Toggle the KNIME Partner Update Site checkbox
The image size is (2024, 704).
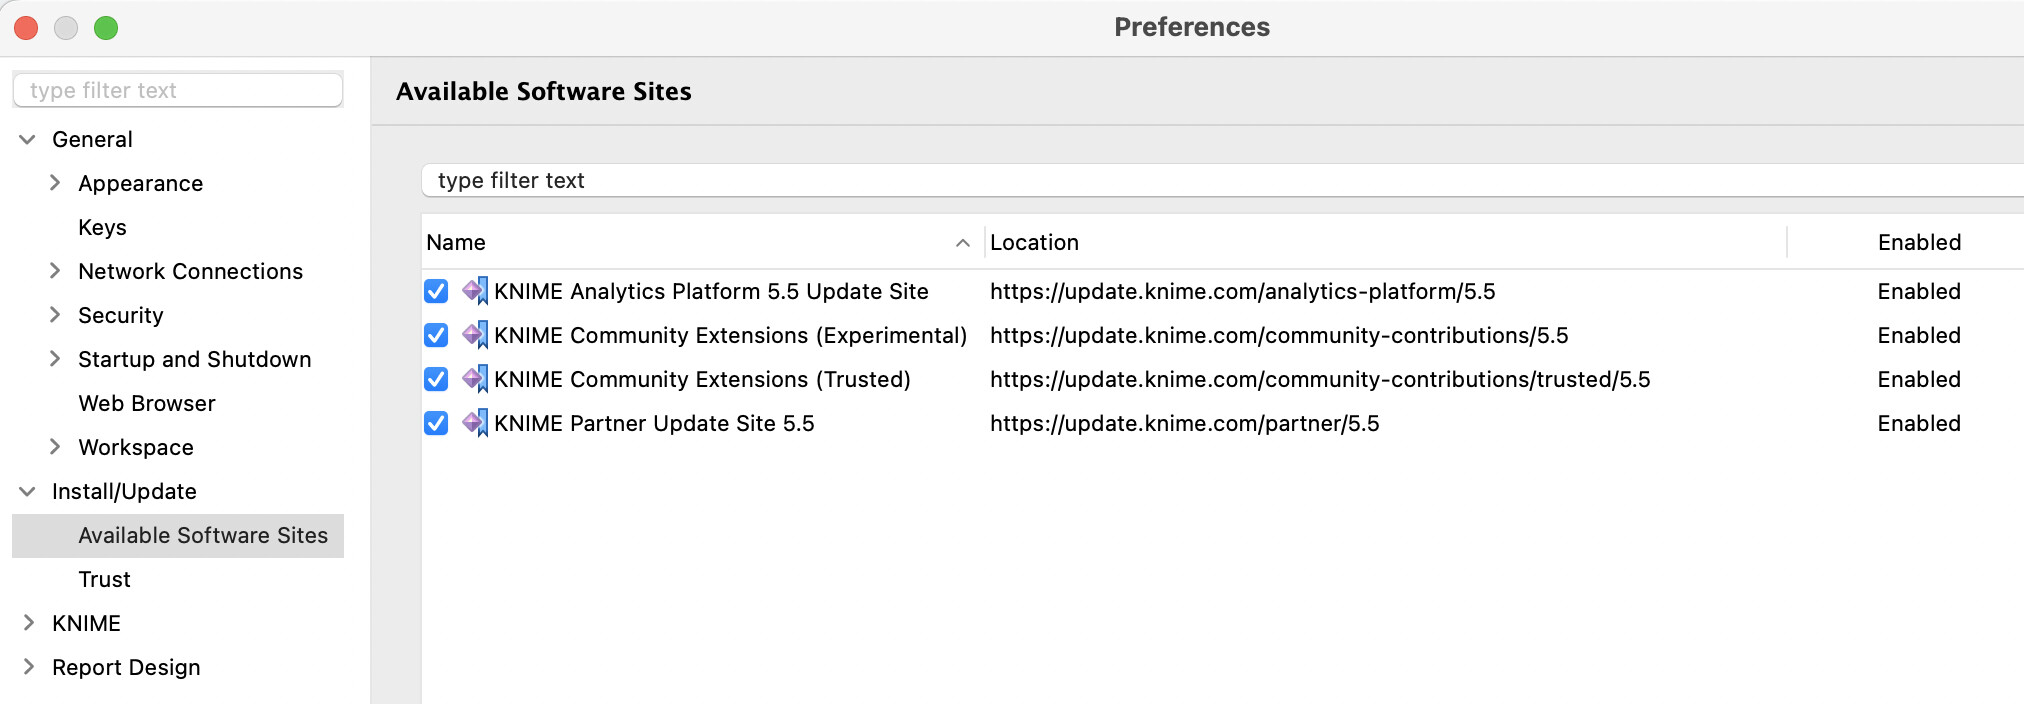coord(436,423)
